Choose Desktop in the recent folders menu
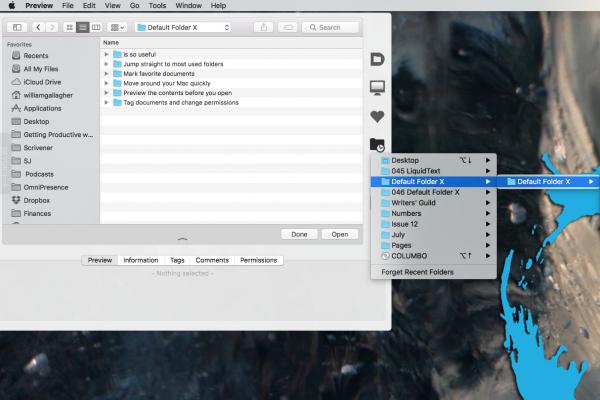 pos(434,160)
